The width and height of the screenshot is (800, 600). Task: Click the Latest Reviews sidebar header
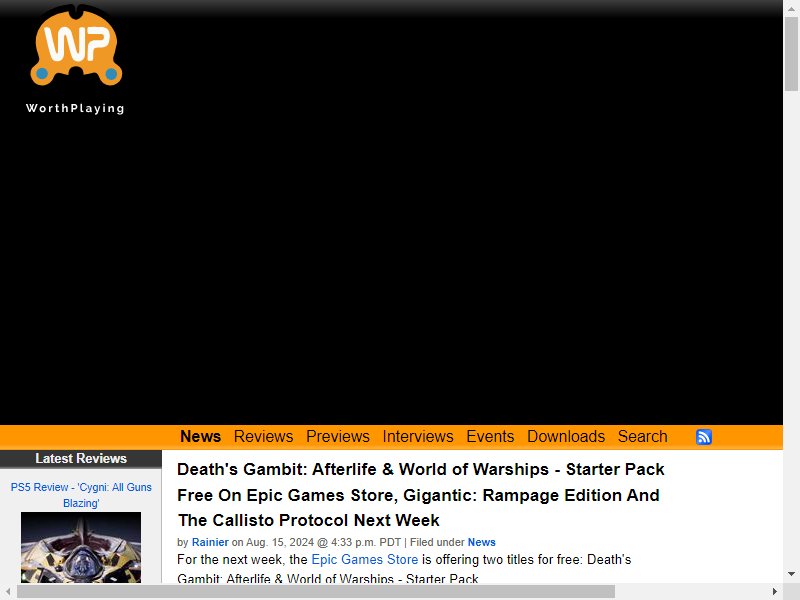[x=81, y=459]
